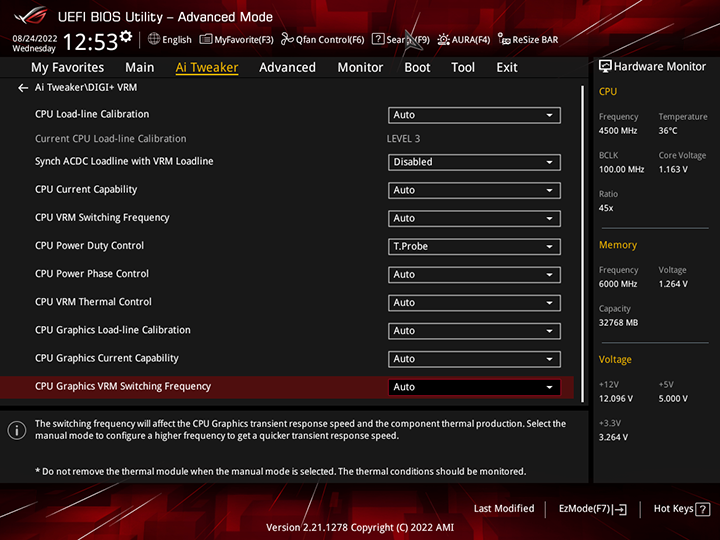The image size is (720, 540).
Task: Click the ReSize BAR icon
Action: [x=505, y=40]
